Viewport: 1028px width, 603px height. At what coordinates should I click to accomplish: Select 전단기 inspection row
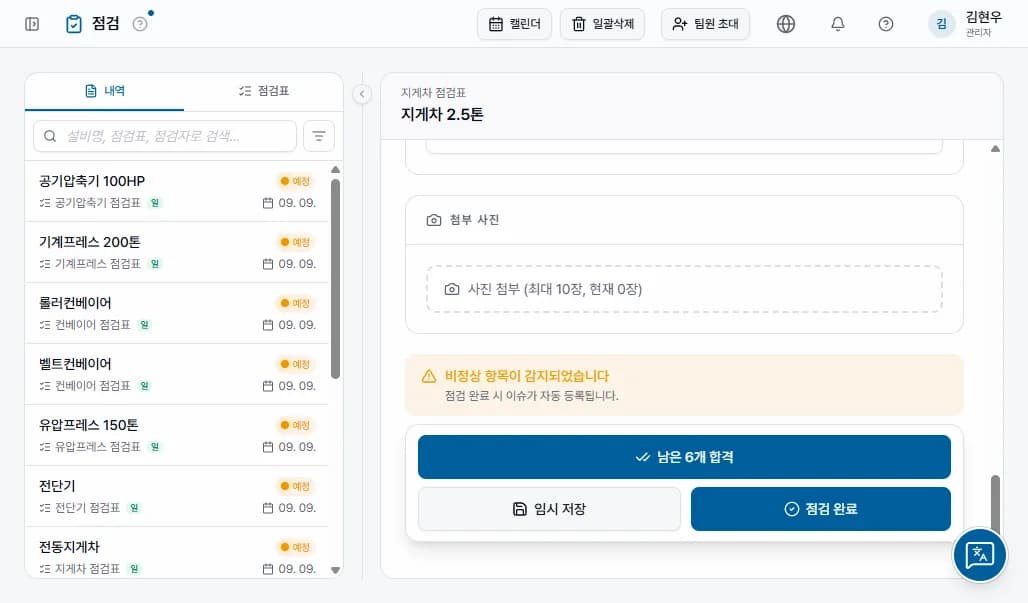point(177,496)
